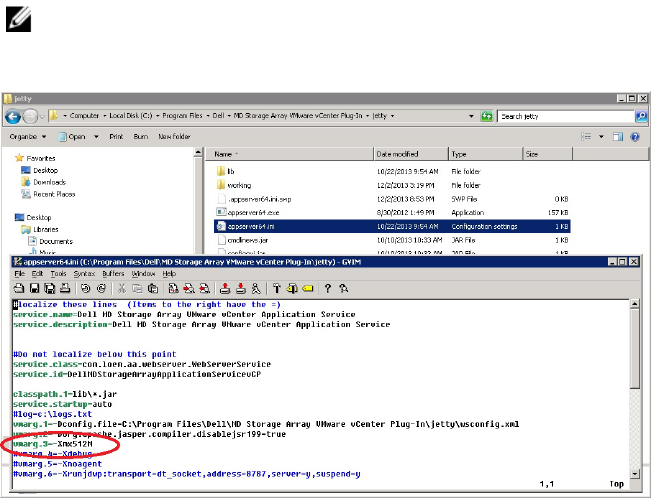Open the Buffers menu in GVIM
Image resolution: width=651 pixels, height=498 pixels.
114,273
